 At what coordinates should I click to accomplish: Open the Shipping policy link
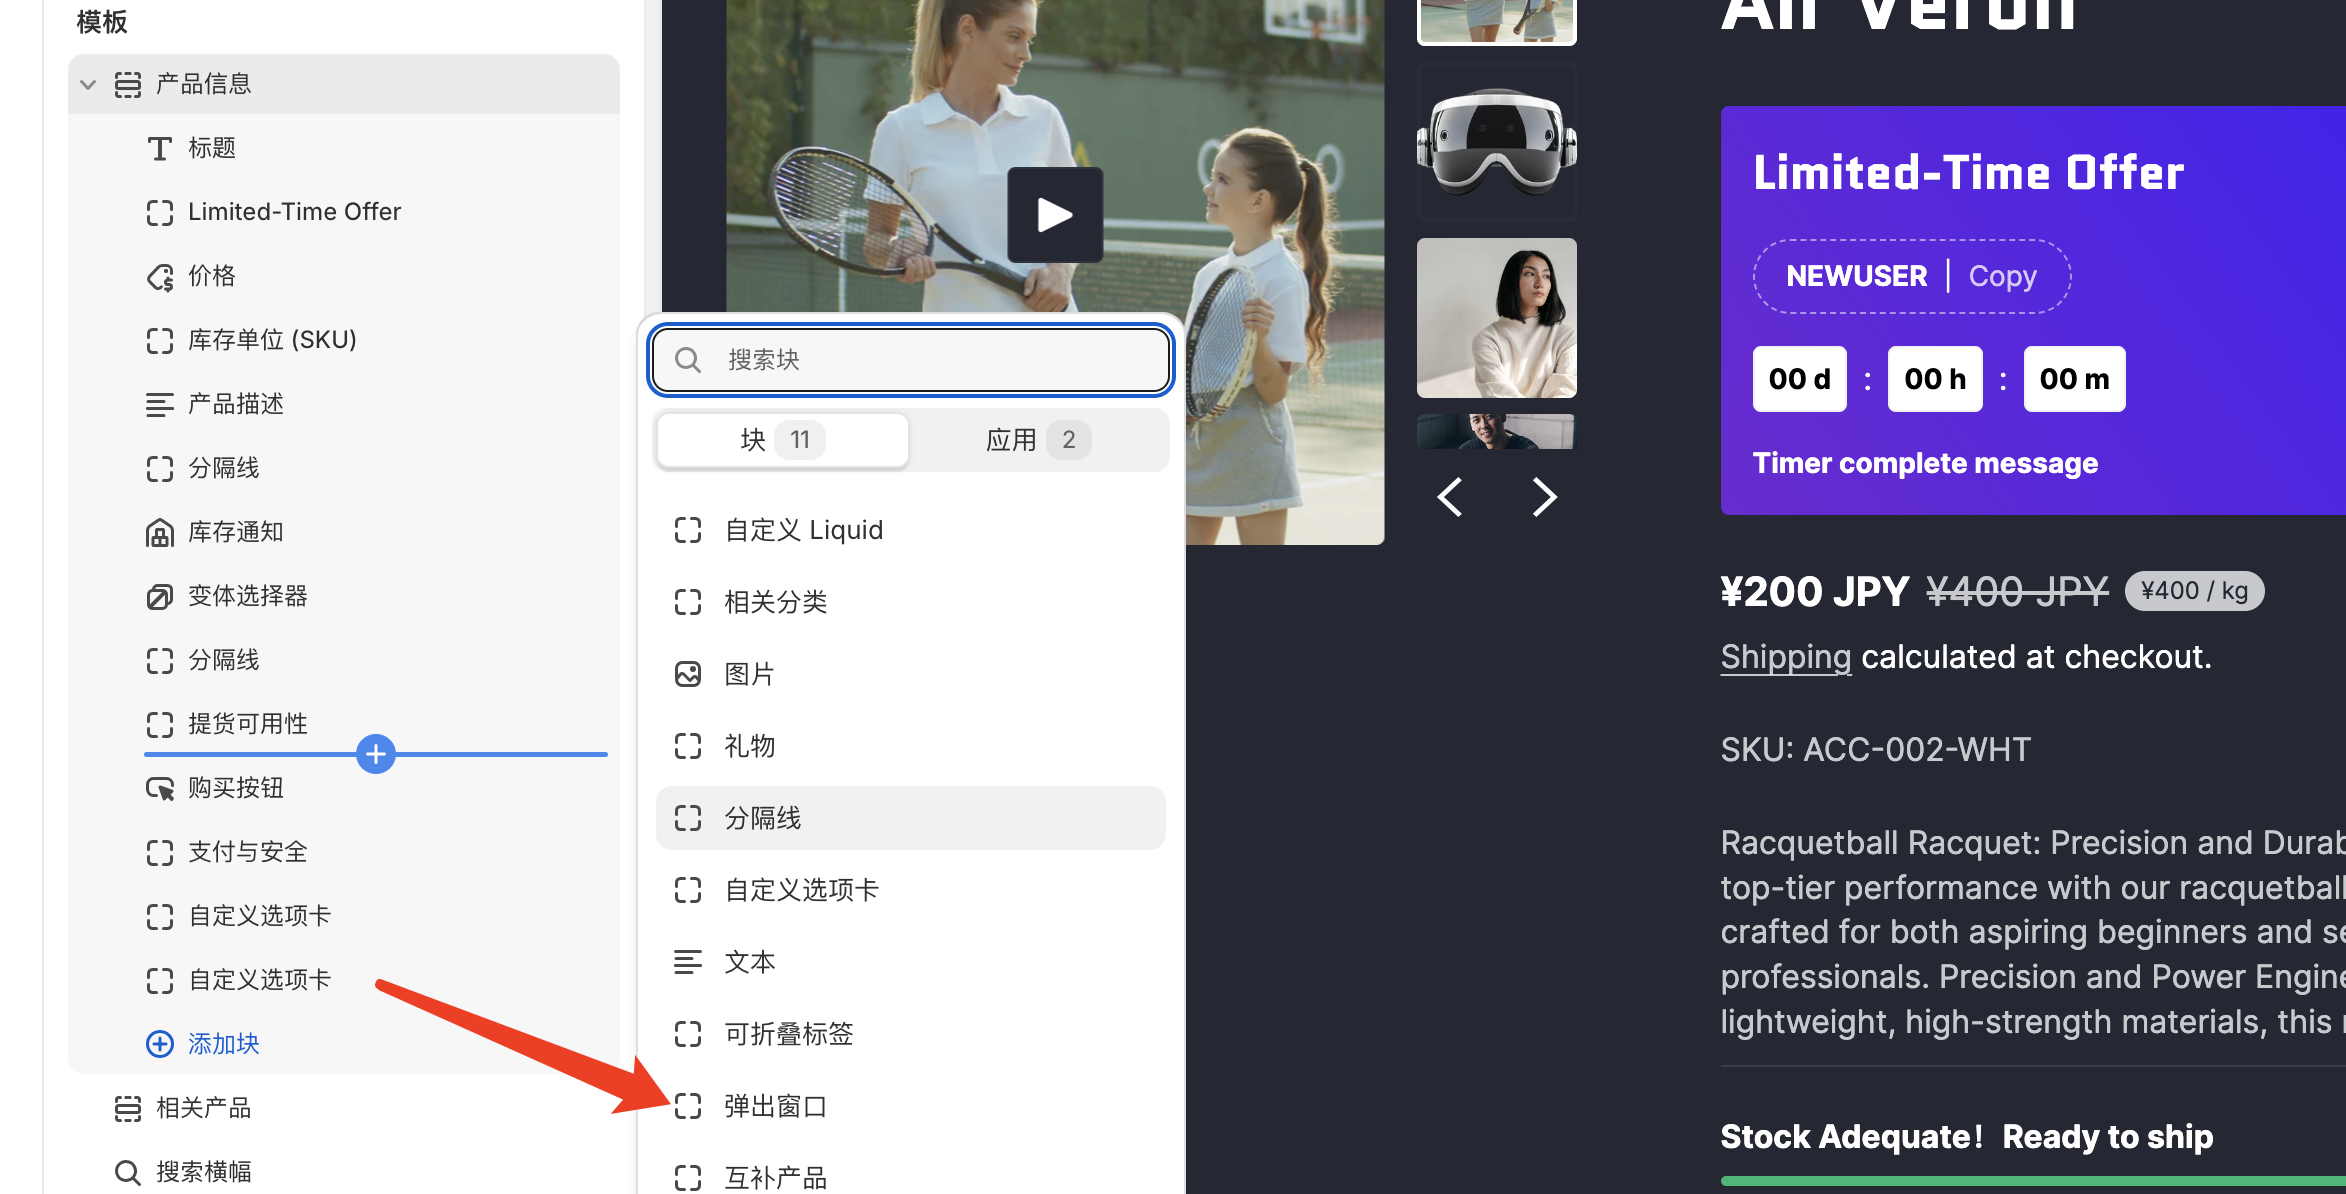[x=1785, y=657]
